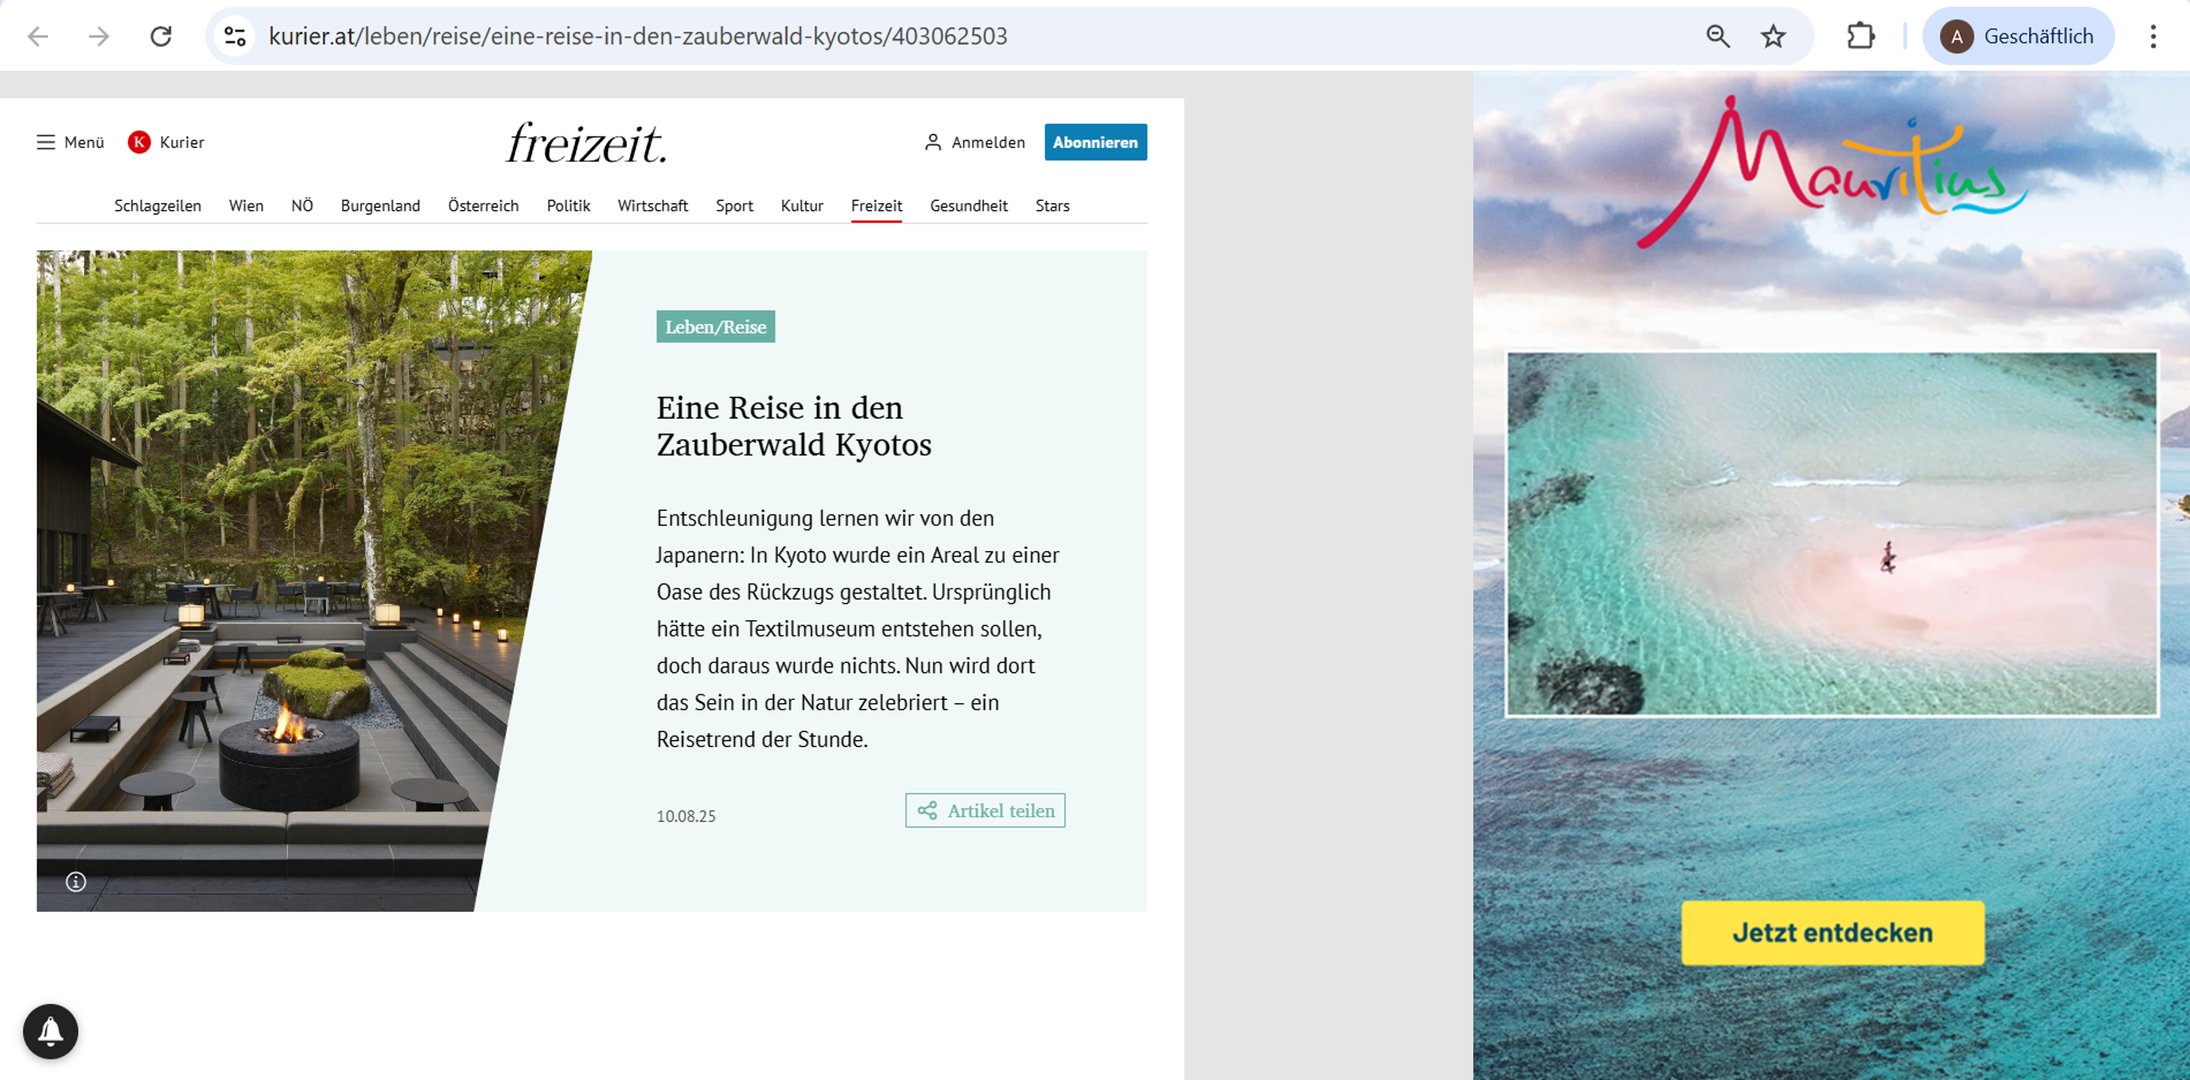Open the photo info icon on the article image
Viewport: 2190px width, 1080px height.
75,882
